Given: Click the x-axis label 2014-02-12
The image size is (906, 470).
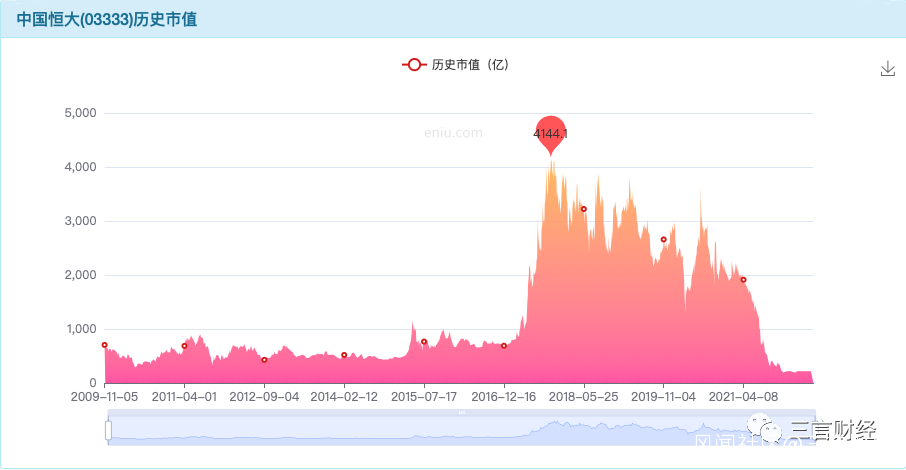Looking at the screenshot, I should [344, 397].
